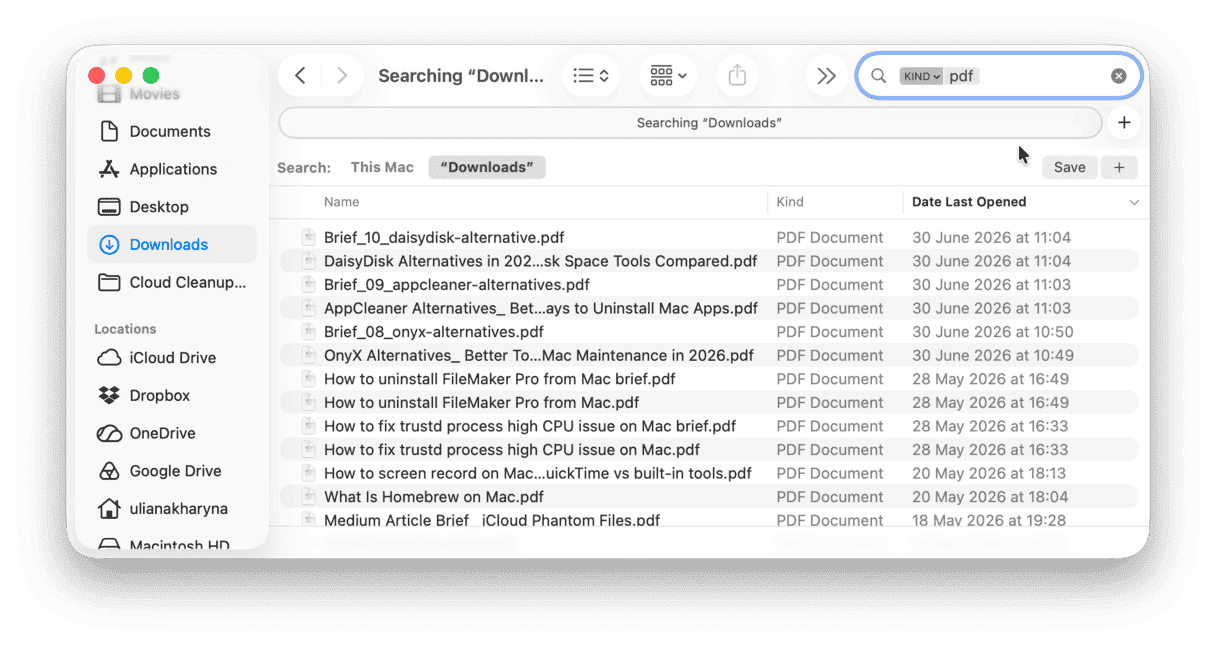The width and height of the screenshot is (1216, 646).
Task: Open Applications in the sidebar
Action: (173, 169)
